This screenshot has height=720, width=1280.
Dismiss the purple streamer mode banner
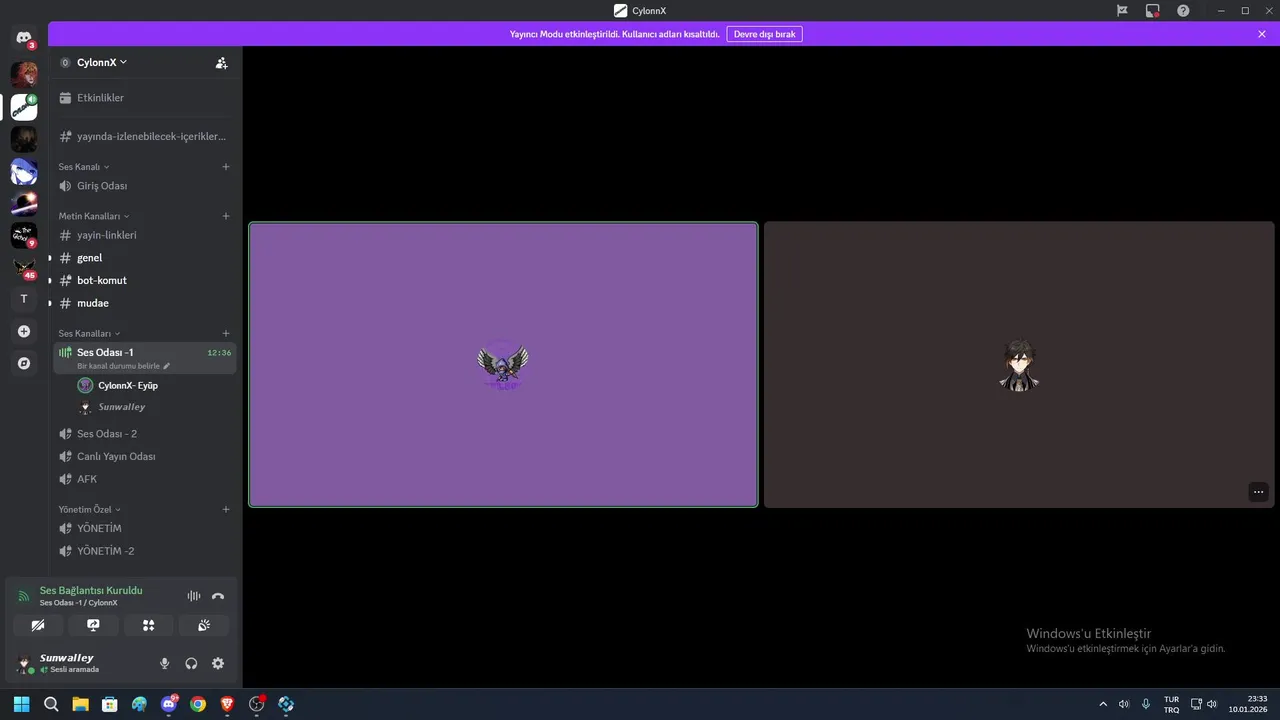1262,34
